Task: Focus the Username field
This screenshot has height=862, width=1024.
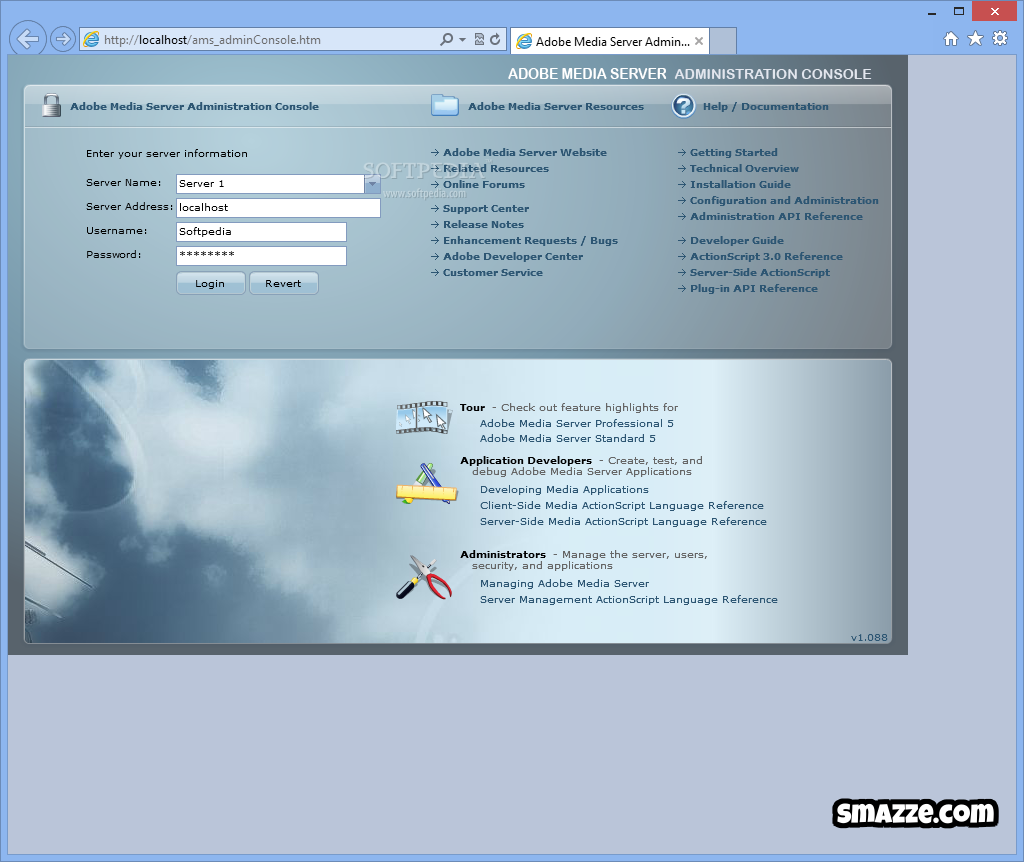Action: 261,232
